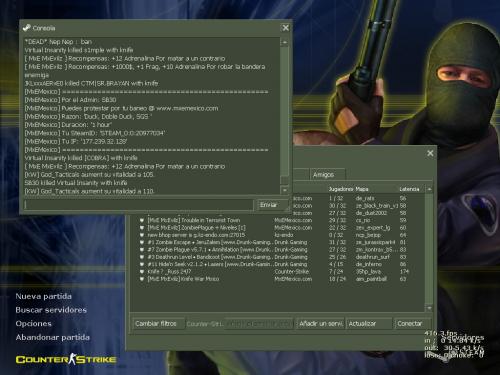Open the Buscar servidores menu item

click(51, 310)
